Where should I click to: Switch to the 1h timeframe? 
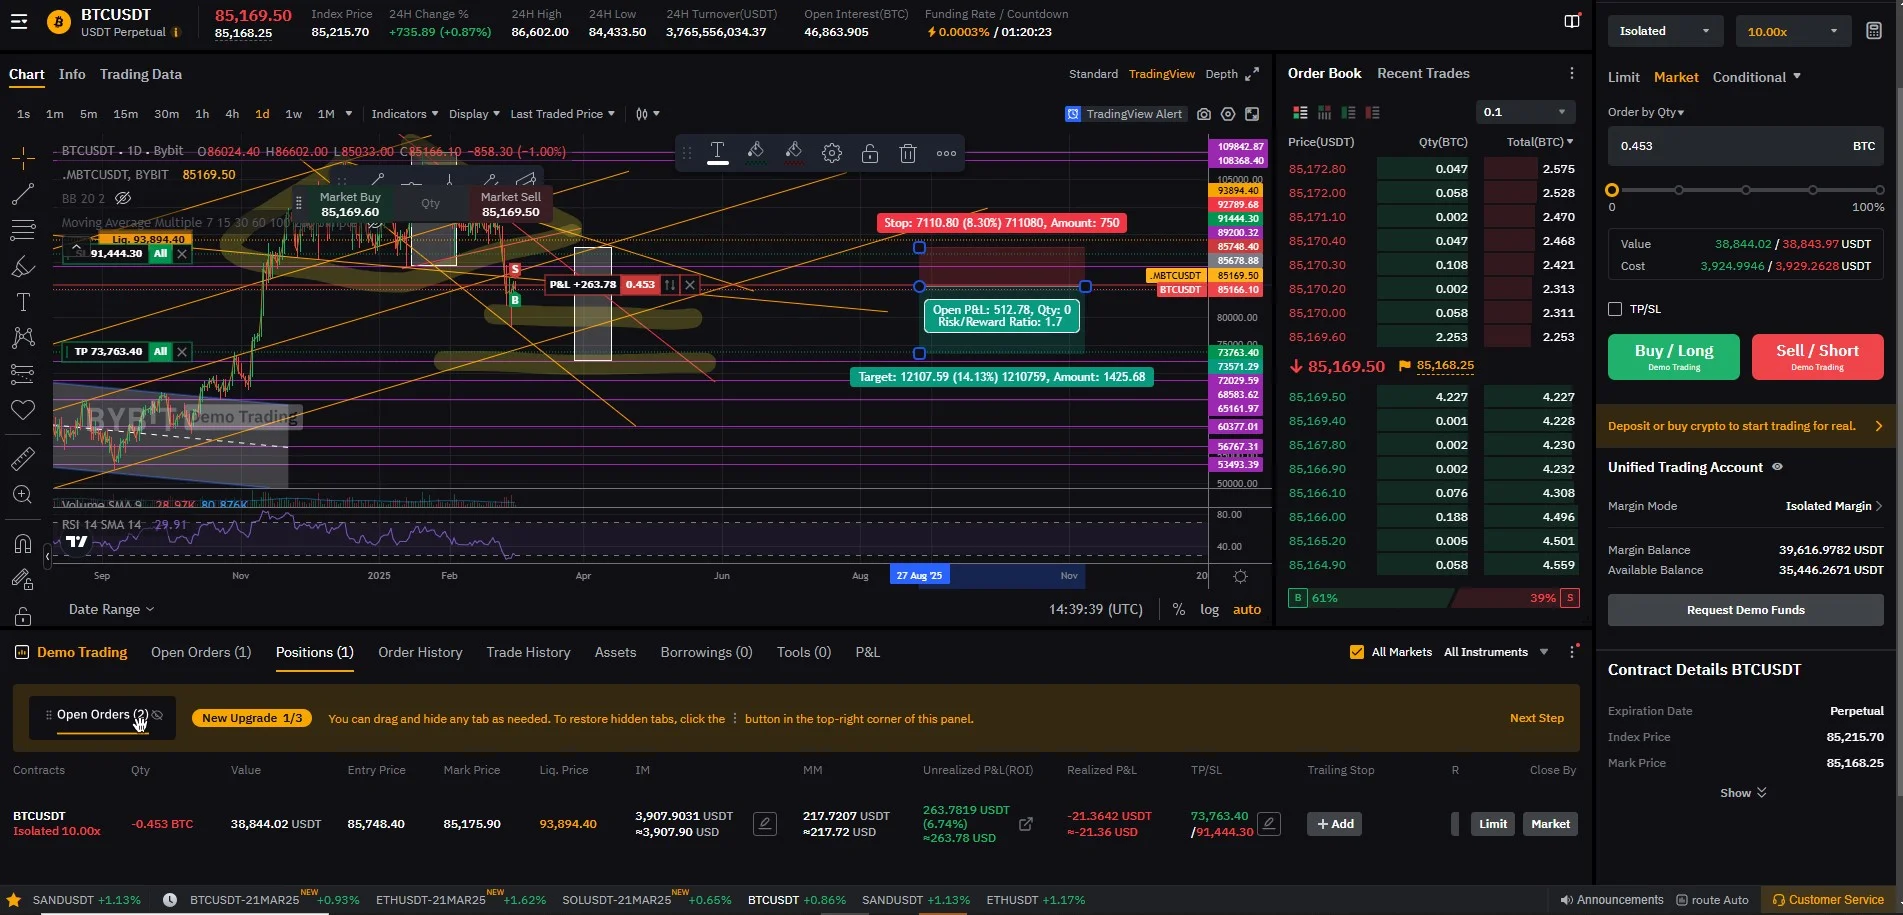click(202, 114)
